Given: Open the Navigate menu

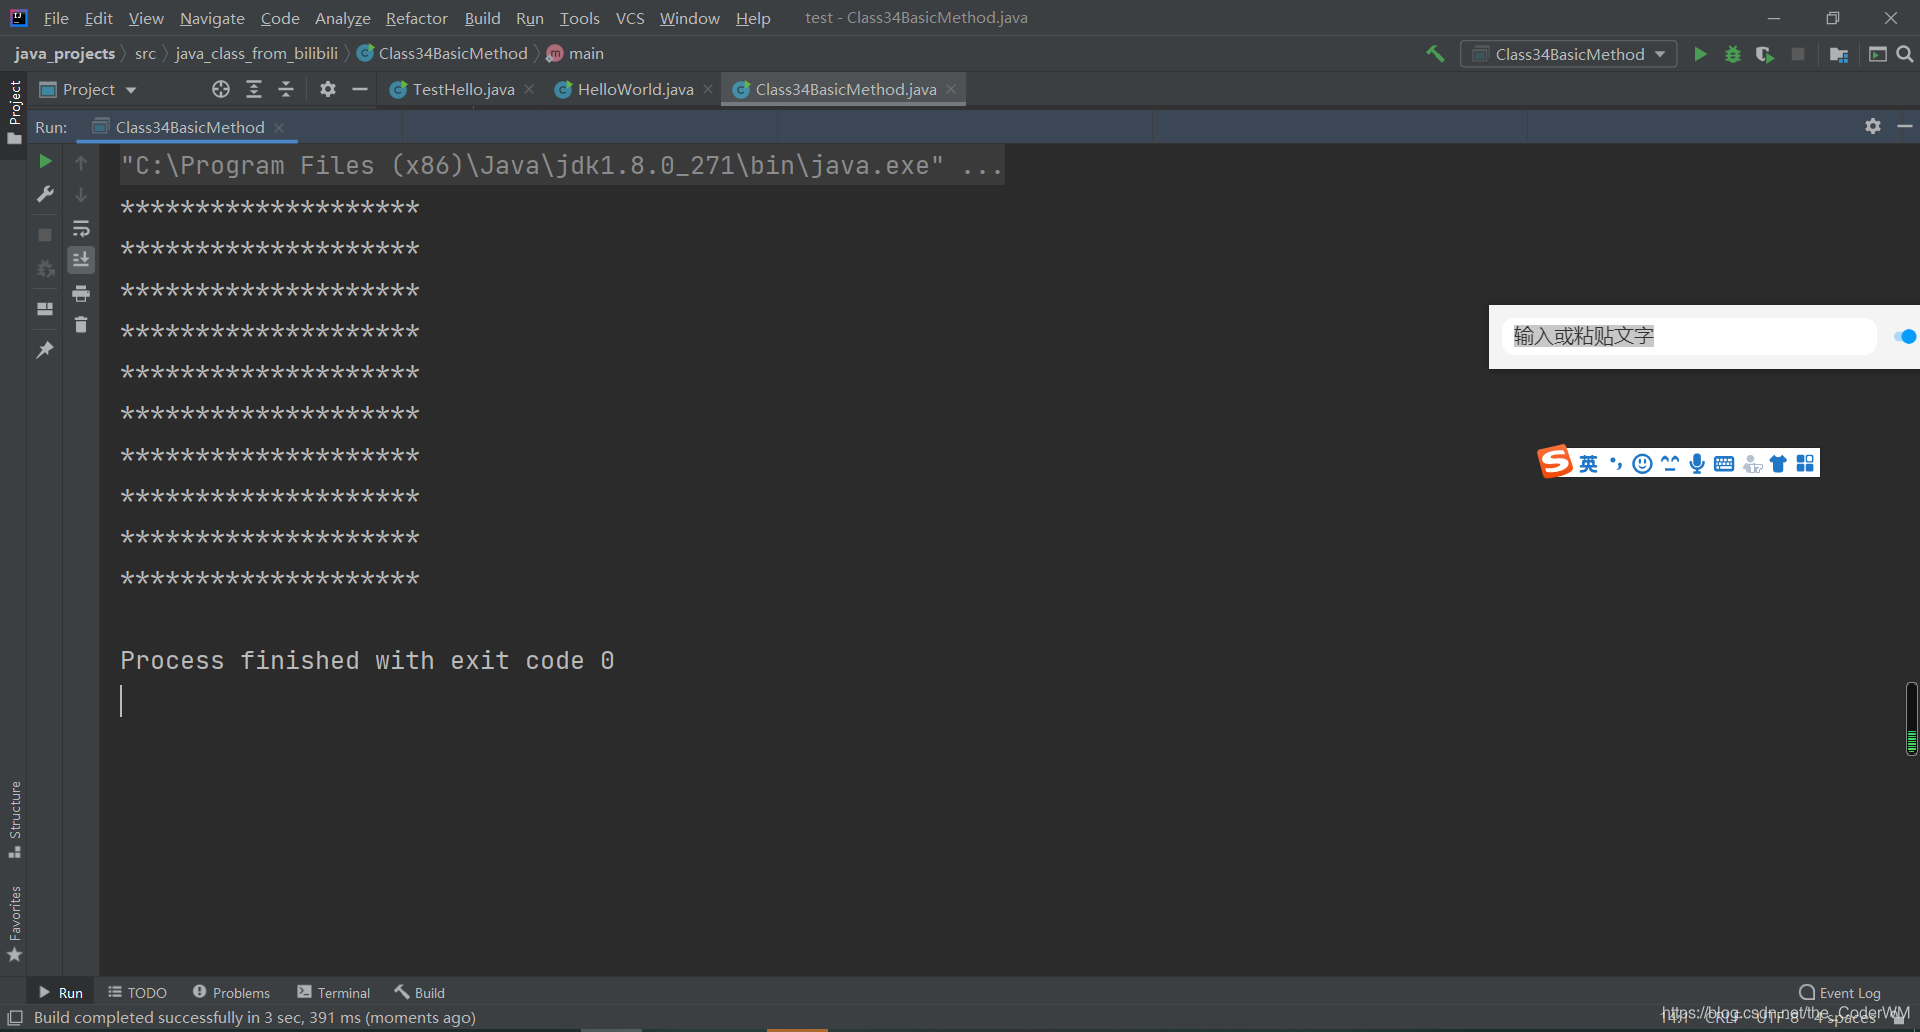Looking at the screenshot, I should 212,18.
